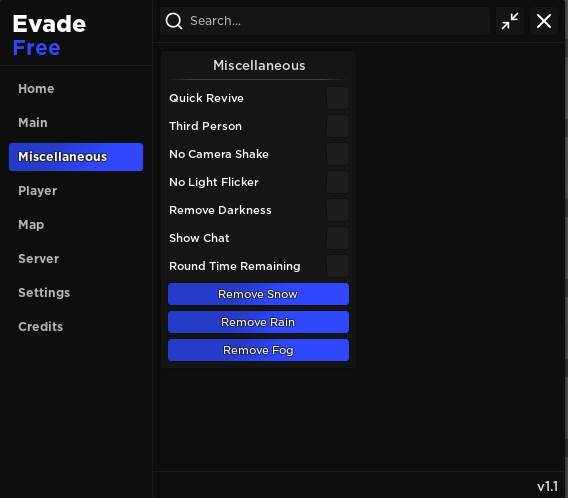Open the Map tab
This screenshot has width=568, height=498.
[76, 225]
